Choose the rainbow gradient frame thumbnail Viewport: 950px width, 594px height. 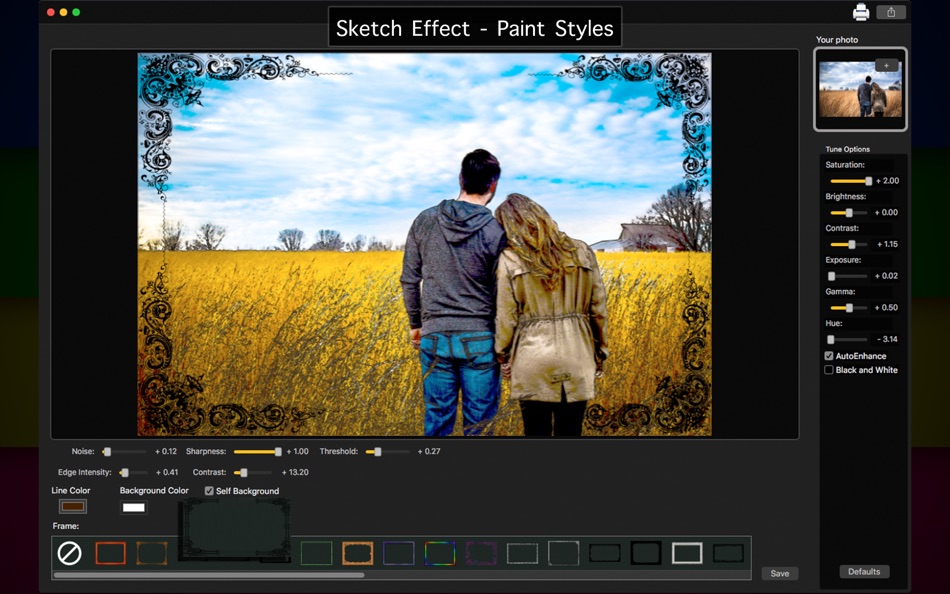coord(440,553)
